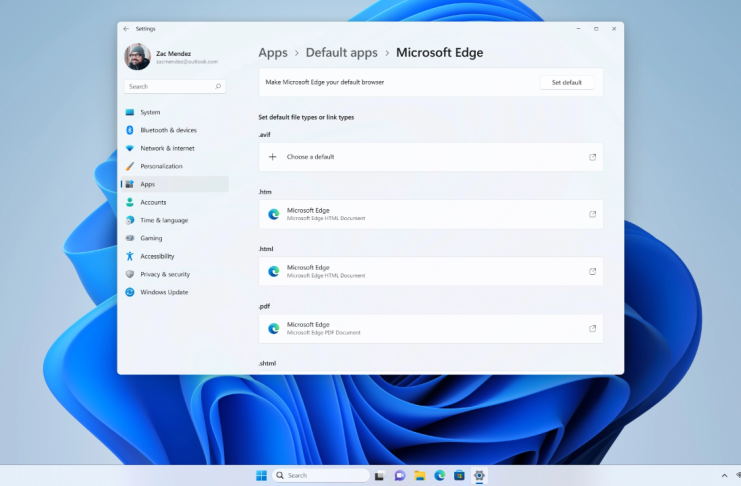This screenshot has height=486, width=741.
Task: Click the '.shtml' file type label
Action: point(267,363)
